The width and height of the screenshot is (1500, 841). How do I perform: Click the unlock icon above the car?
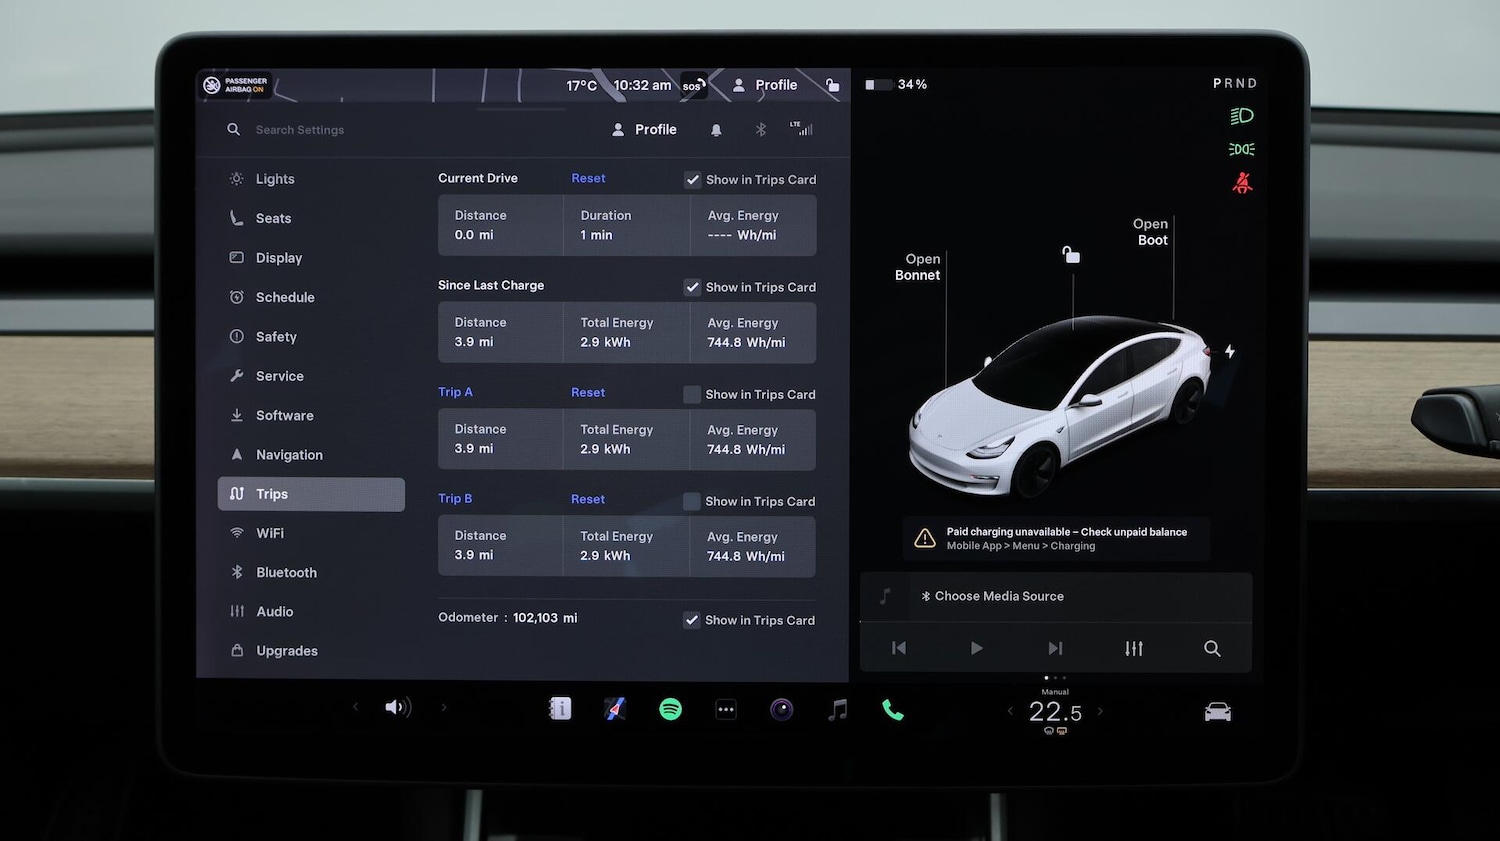pyautogui.click(x=1071, y=255)
